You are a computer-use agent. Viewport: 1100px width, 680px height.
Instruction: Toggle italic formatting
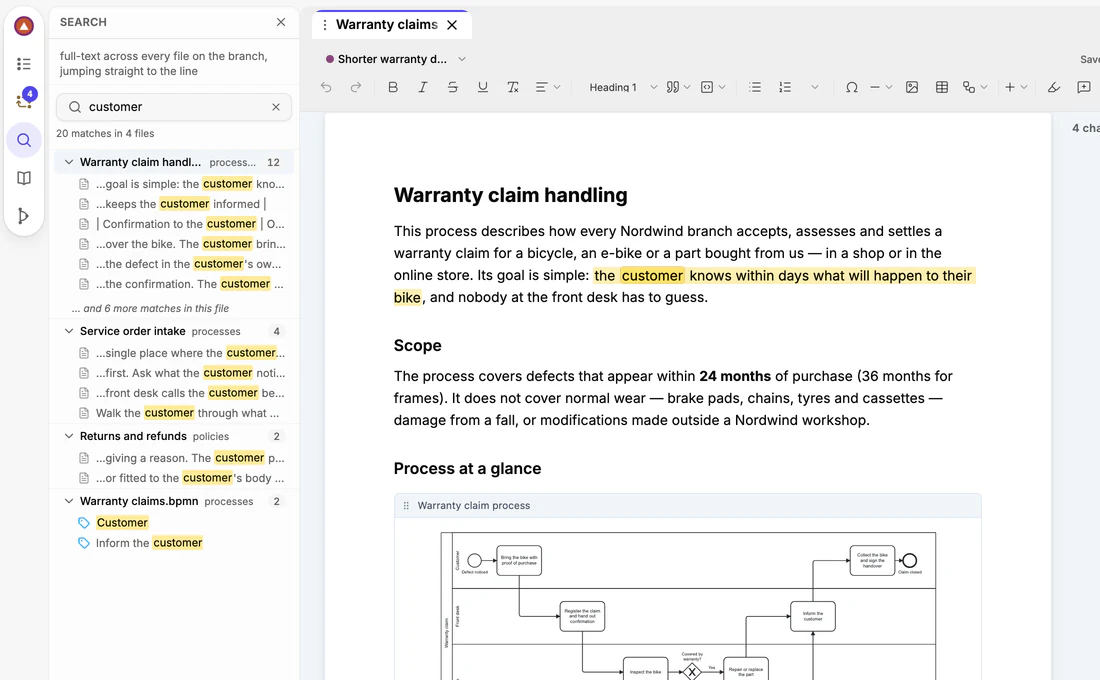coord(422,87)
